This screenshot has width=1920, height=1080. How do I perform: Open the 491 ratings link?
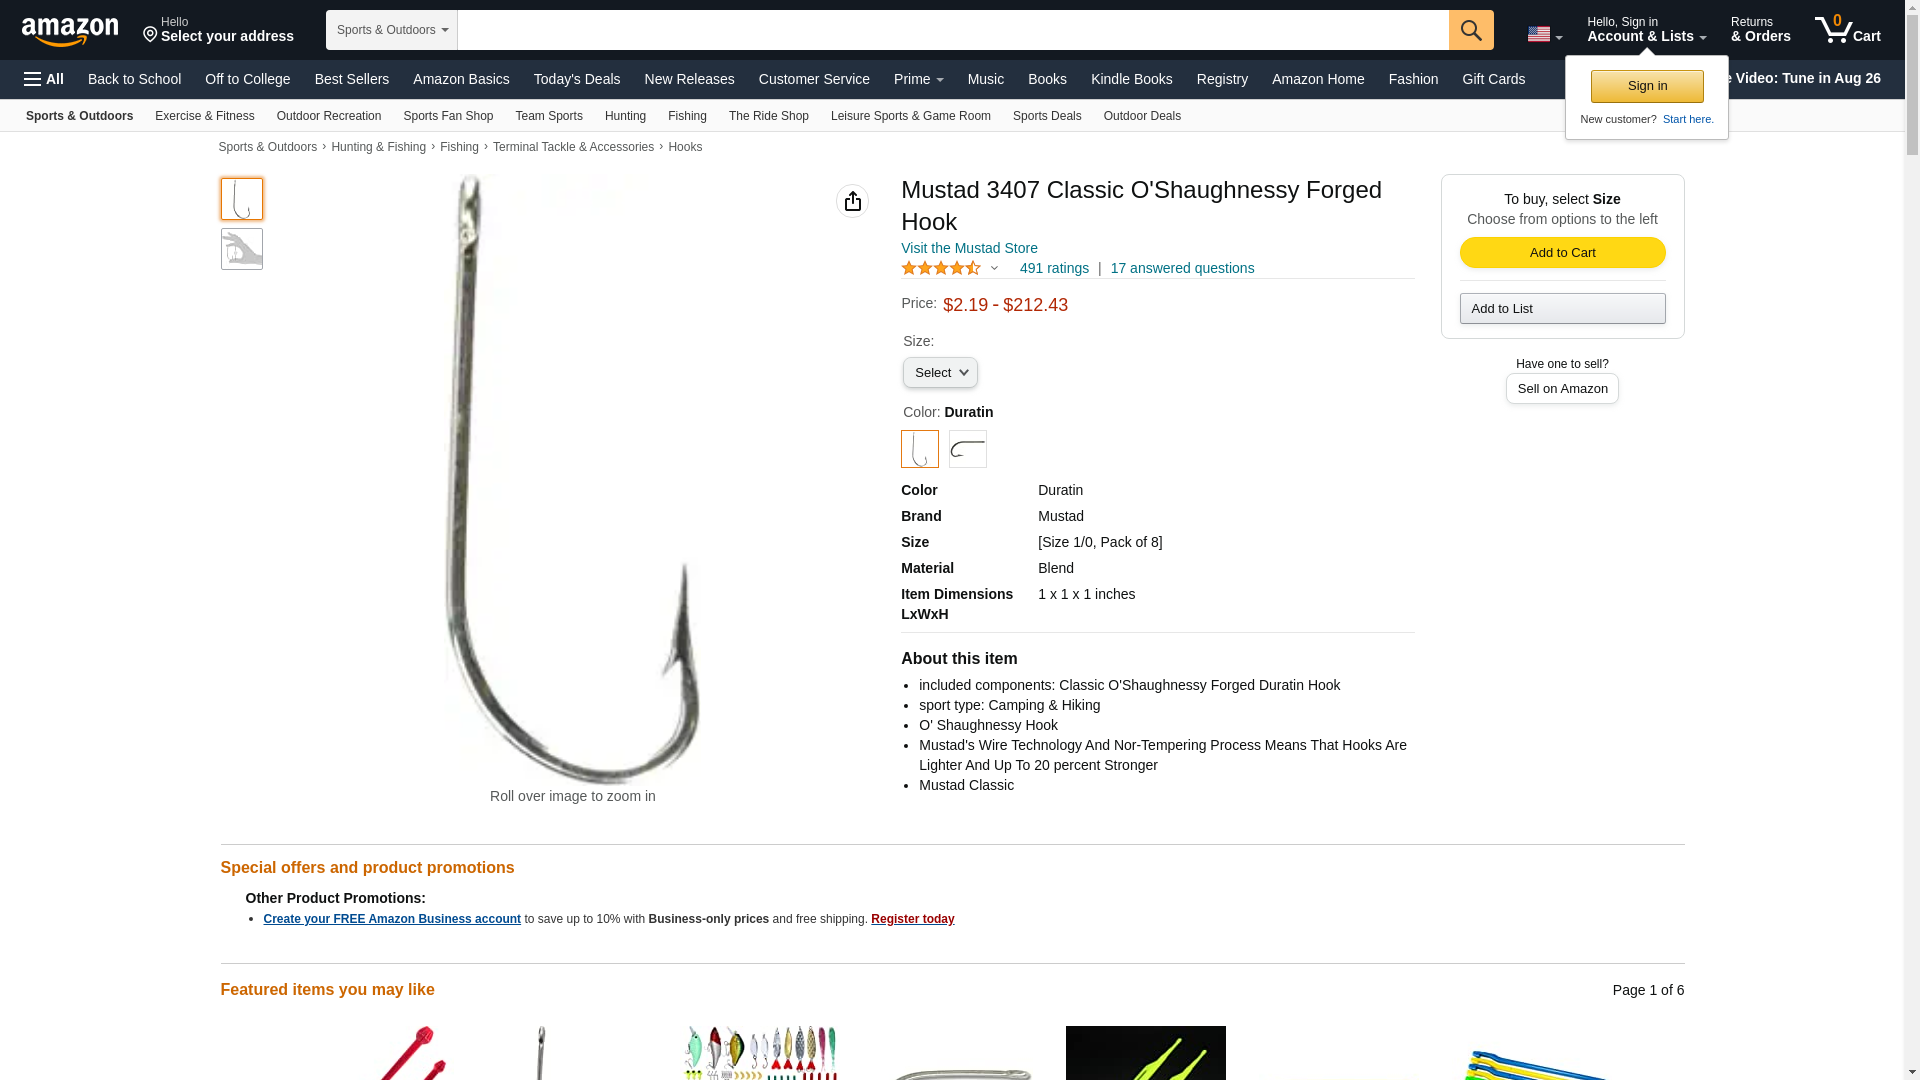(1054, 268)
